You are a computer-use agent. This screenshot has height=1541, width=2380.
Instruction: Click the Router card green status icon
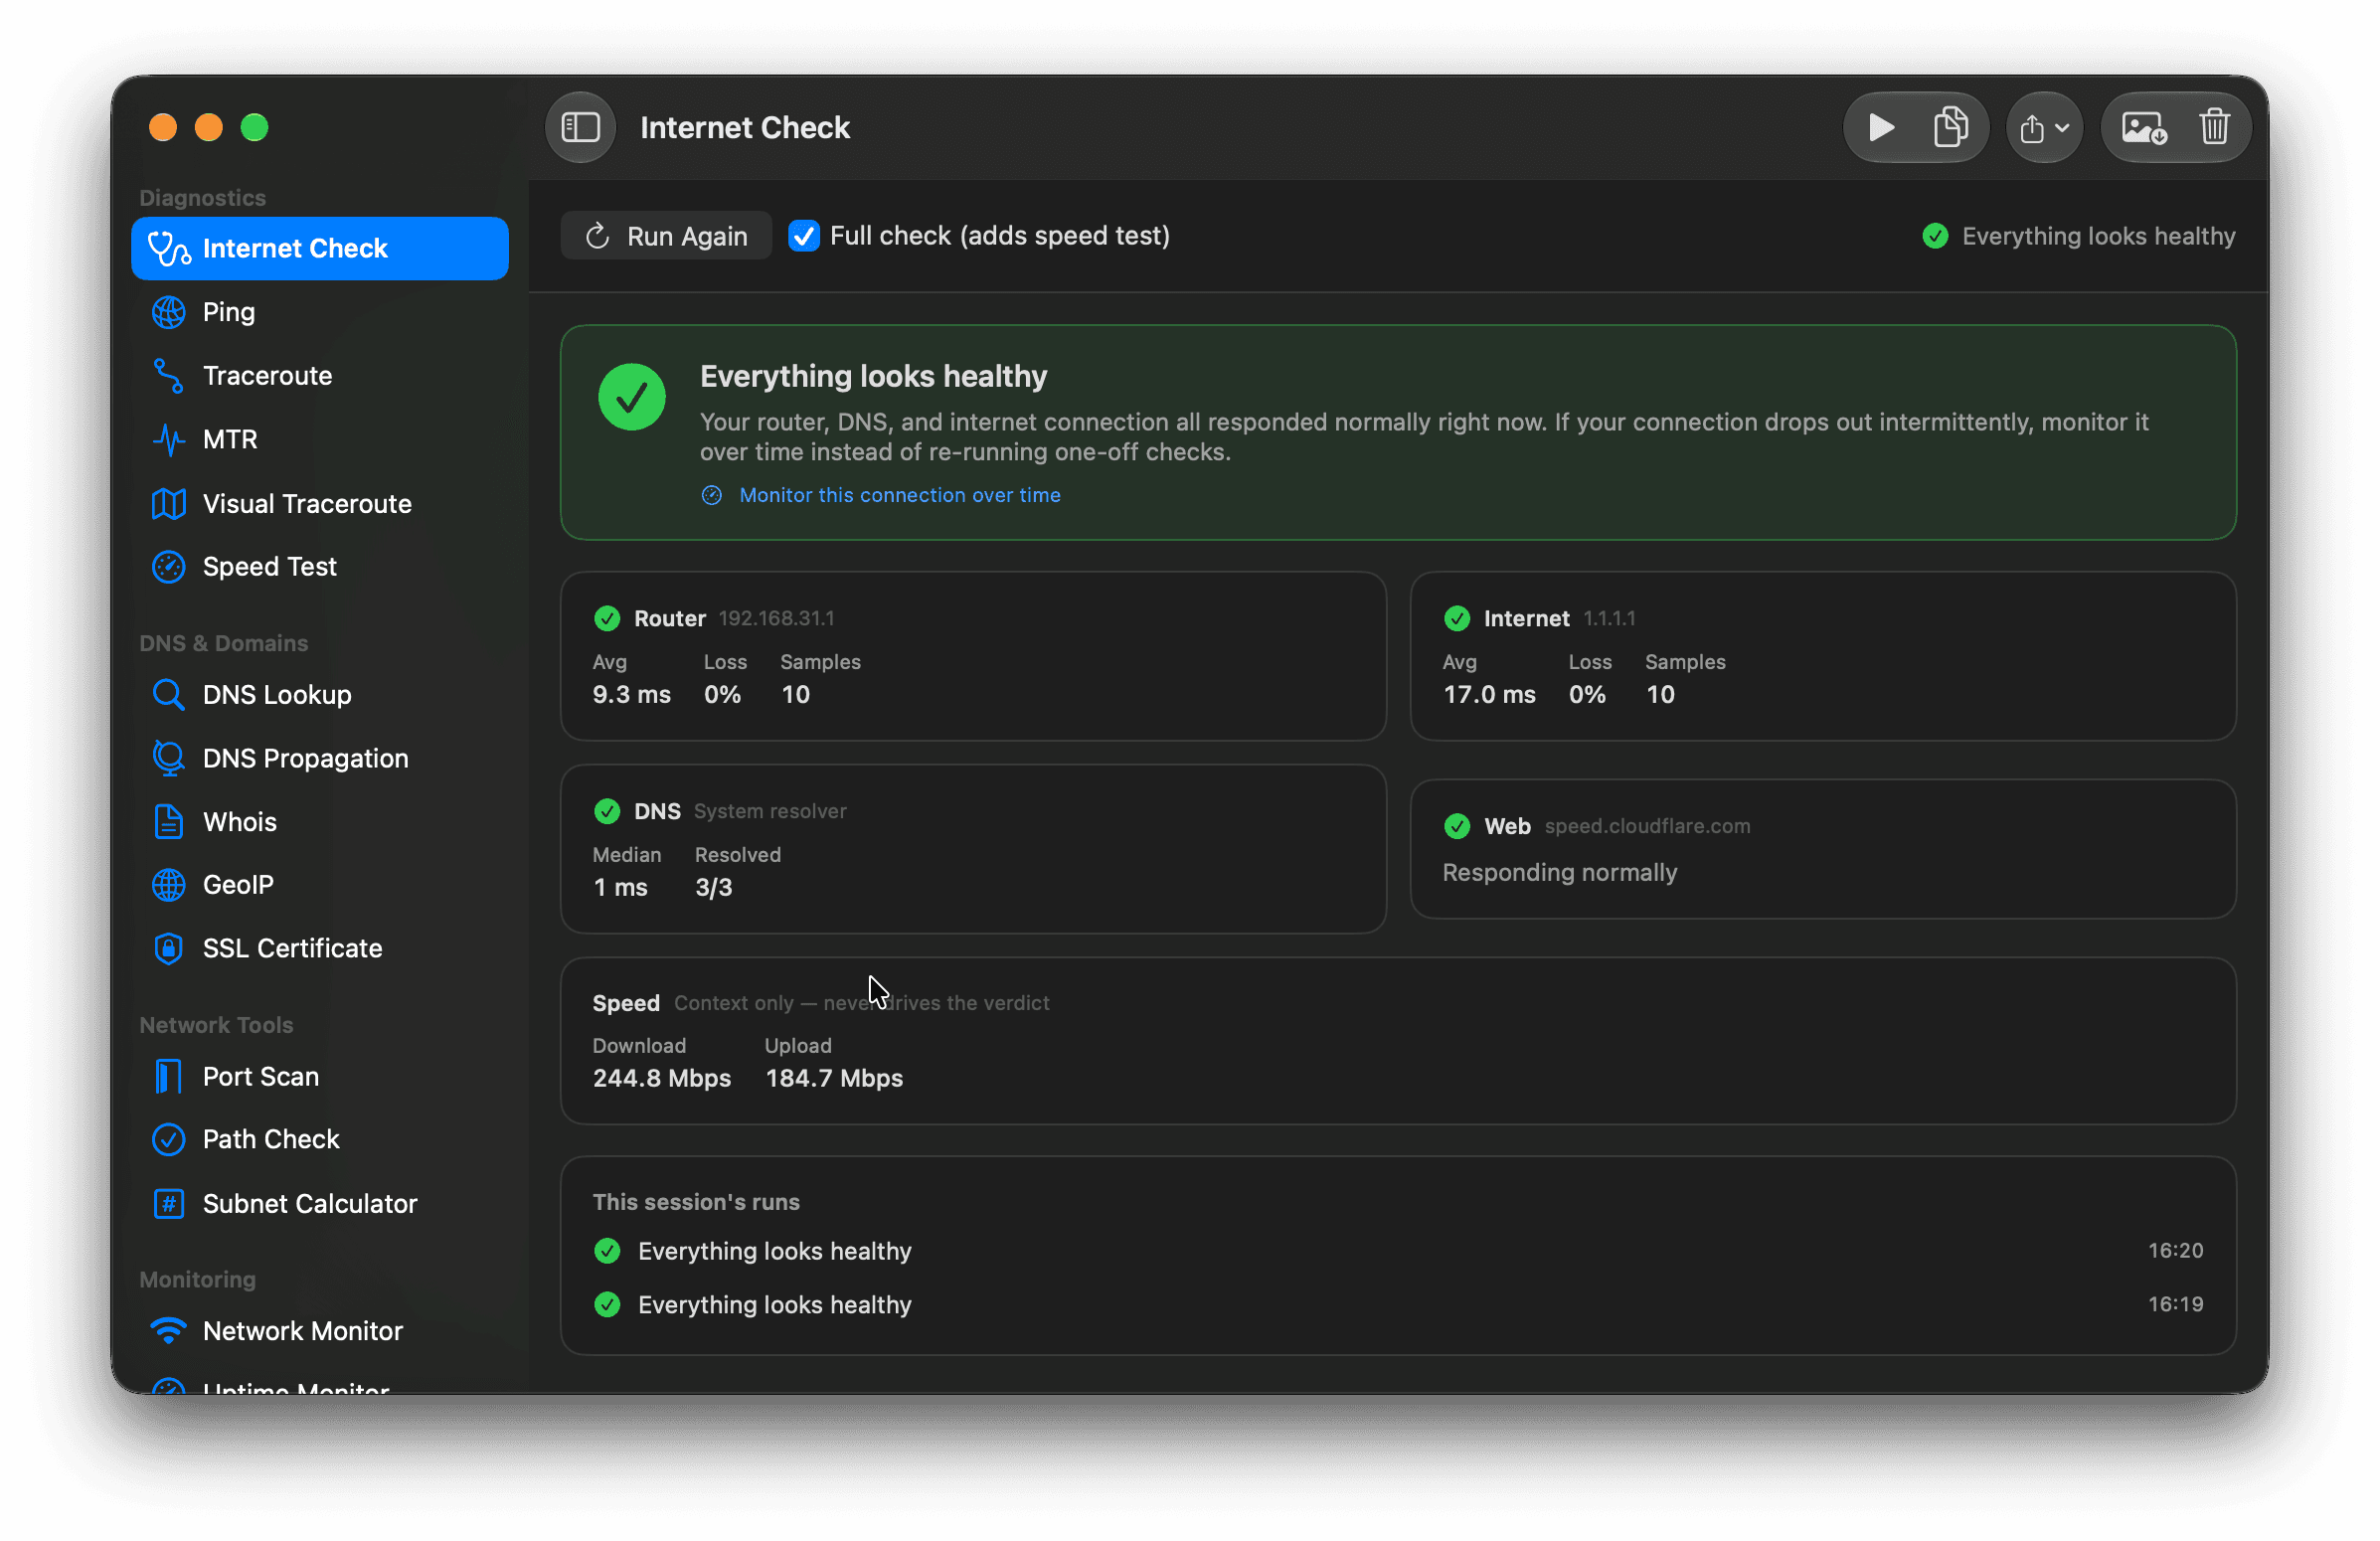[x=607, y=618]
